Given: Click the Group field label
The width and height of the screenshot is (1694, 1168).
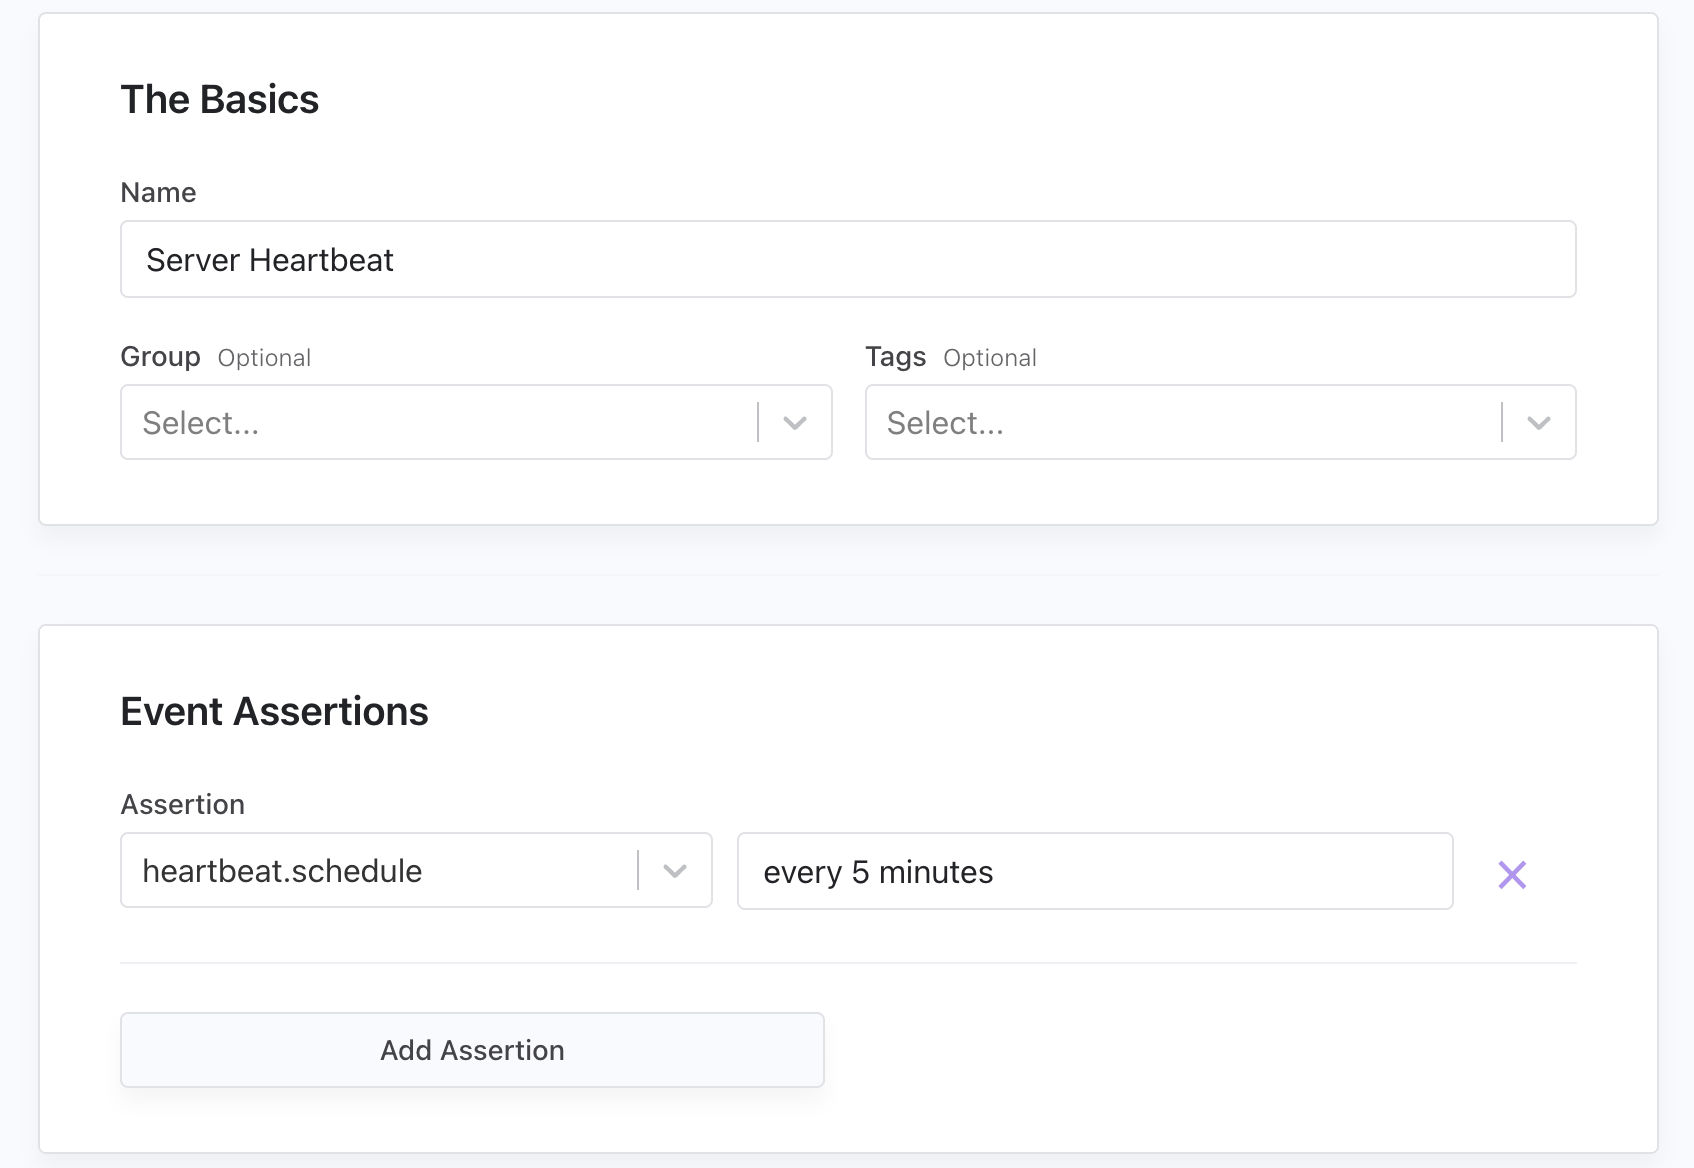Looking at the screenshot, I should coord(160,357).
